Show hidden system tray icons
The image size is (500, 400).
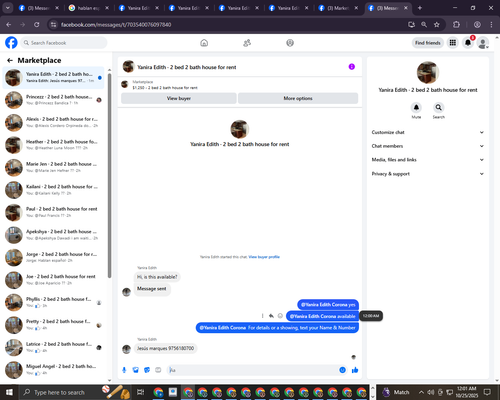(421, 392)
